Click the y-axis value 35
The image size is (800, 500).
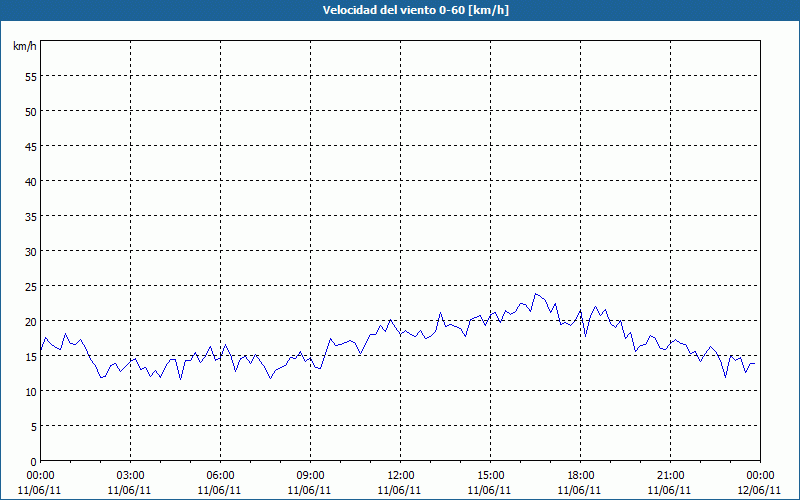31,216
